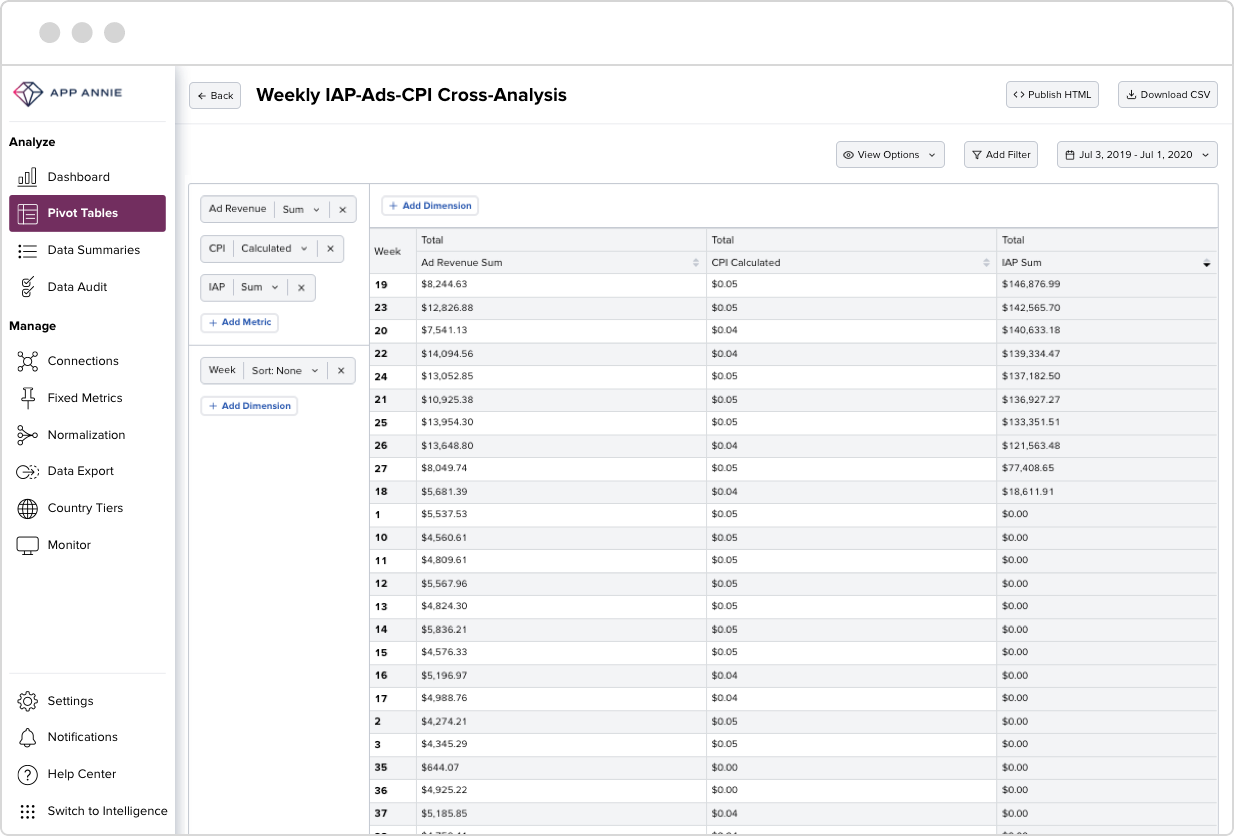The image size is (1234, 836).
Task: Toggle sort on the IAP Sum column
Action: (x=1206, y=263)
